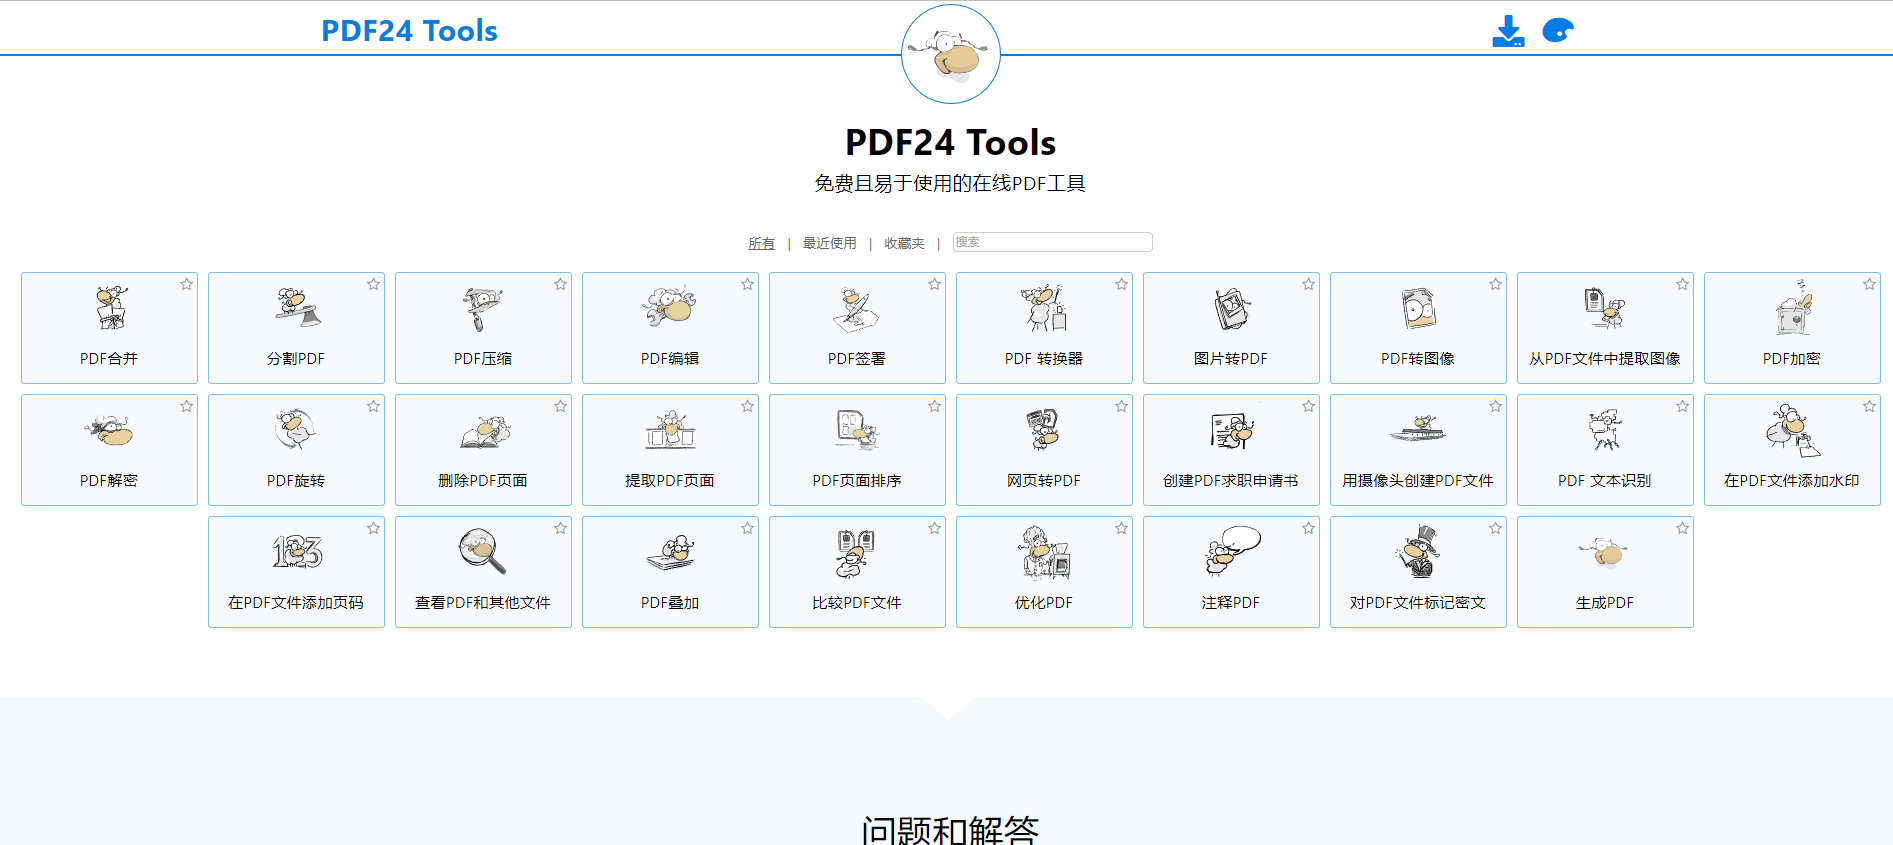Open the PDF页面排序 tool tile
This screenshot has height=845, width=1893.
click(857, 450)
